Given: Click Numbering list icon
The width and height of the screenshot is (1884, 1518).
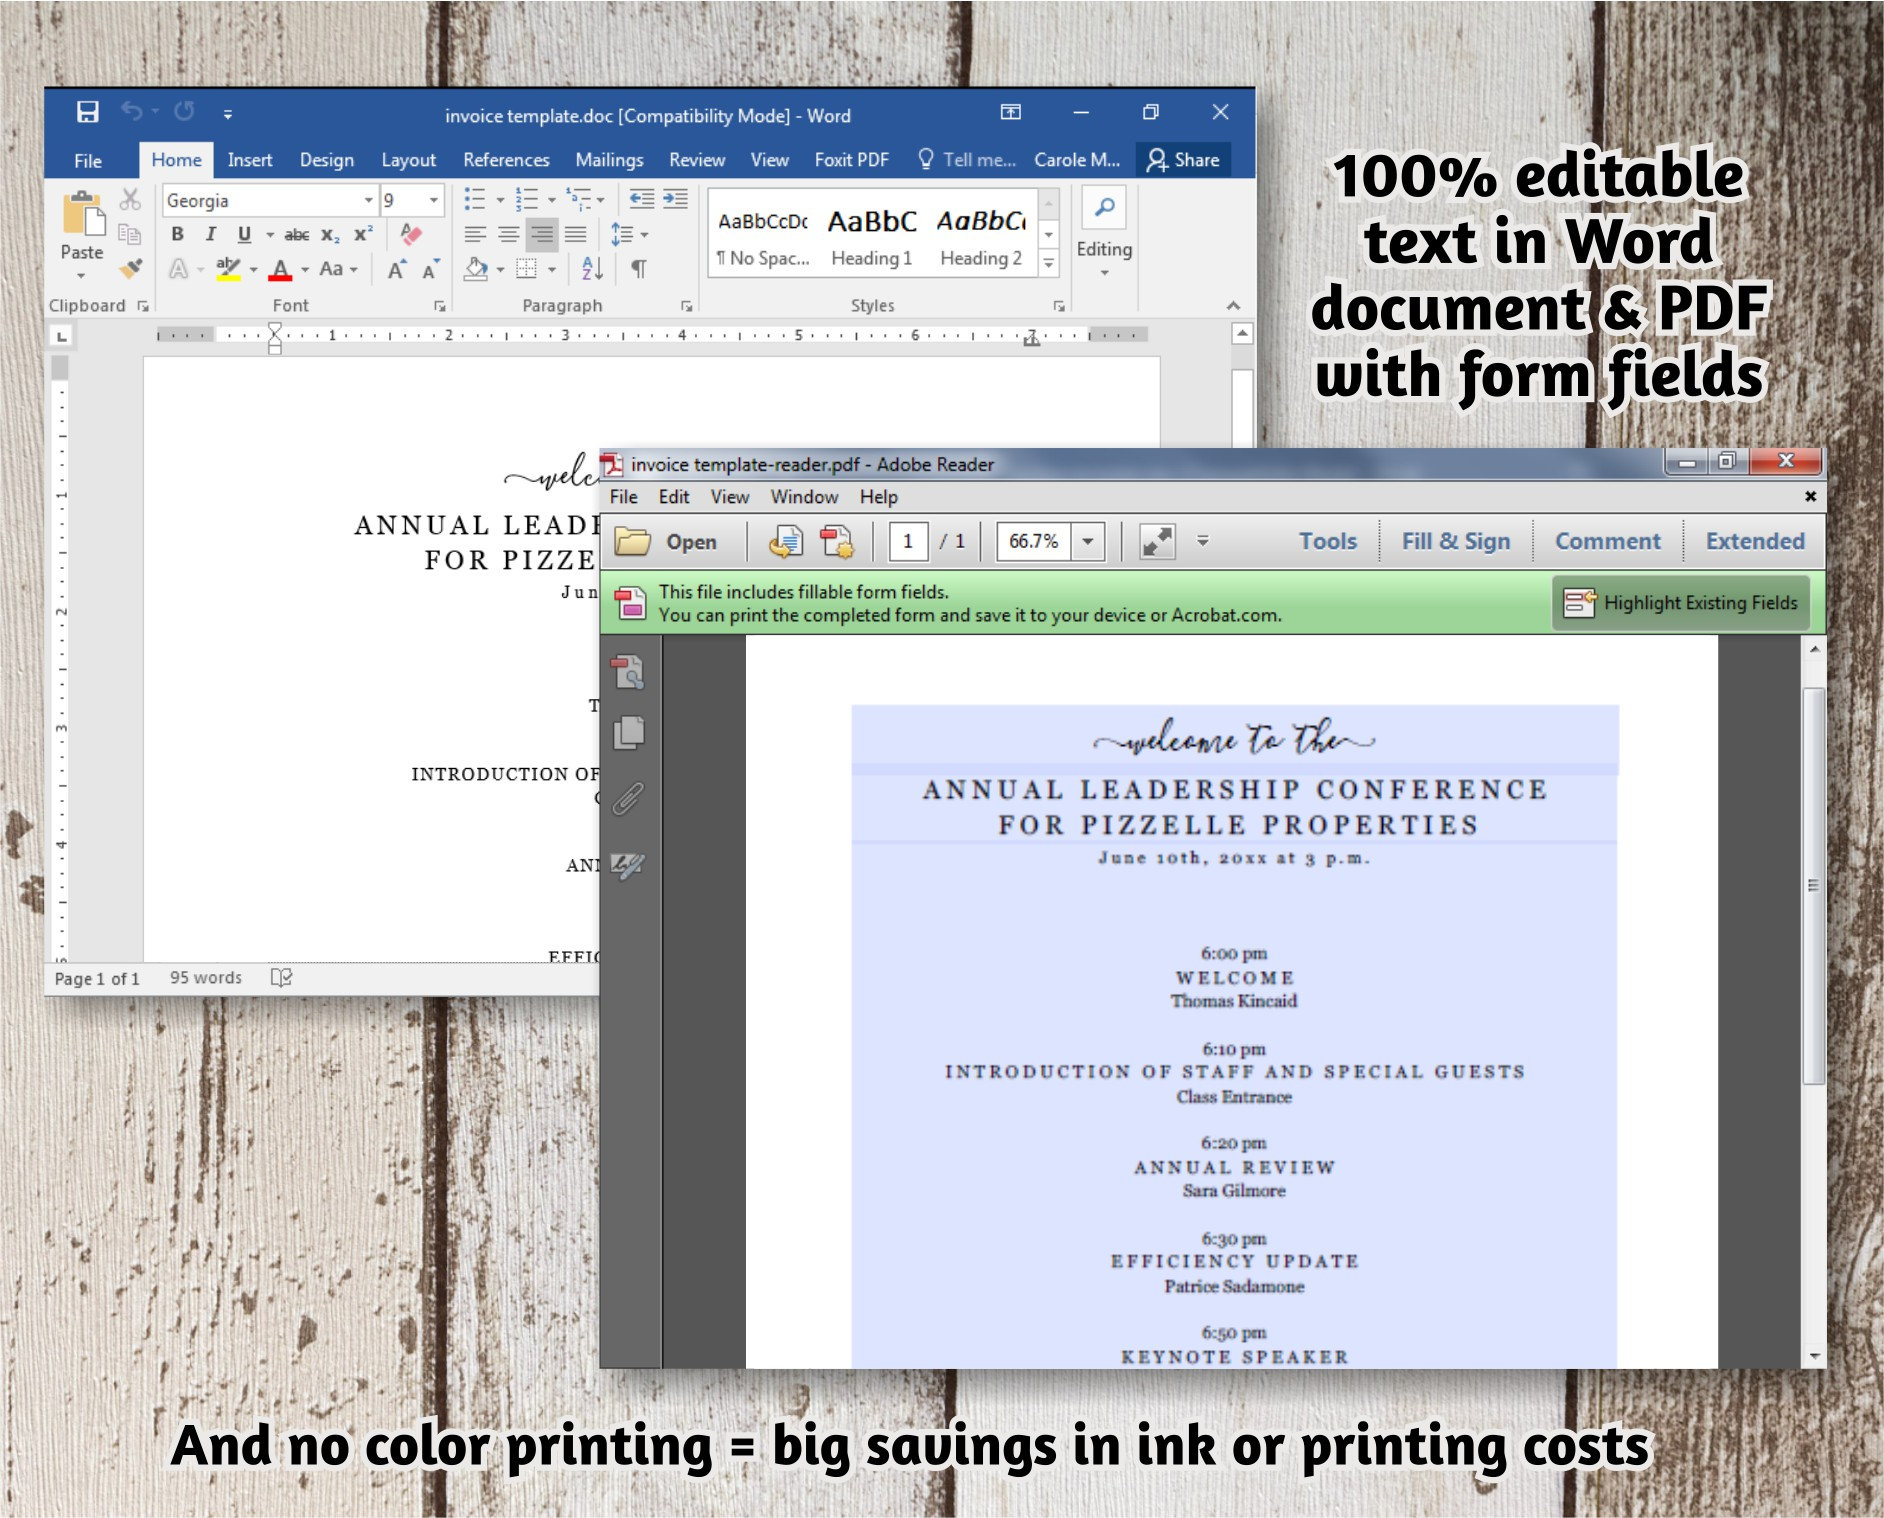Looking at the screenshot, I should [x=527, y=199].
